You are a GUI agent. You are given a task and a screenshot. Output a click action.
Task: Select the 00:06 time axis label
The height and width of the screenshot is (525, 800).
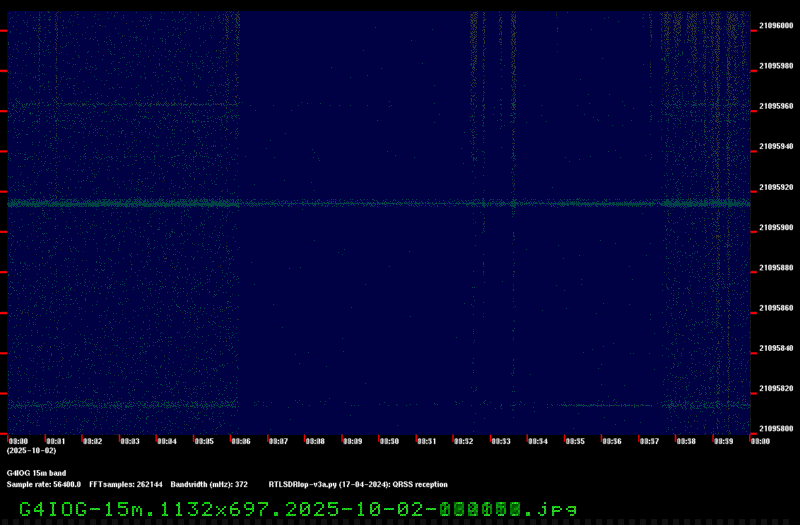tap(241, 441)
